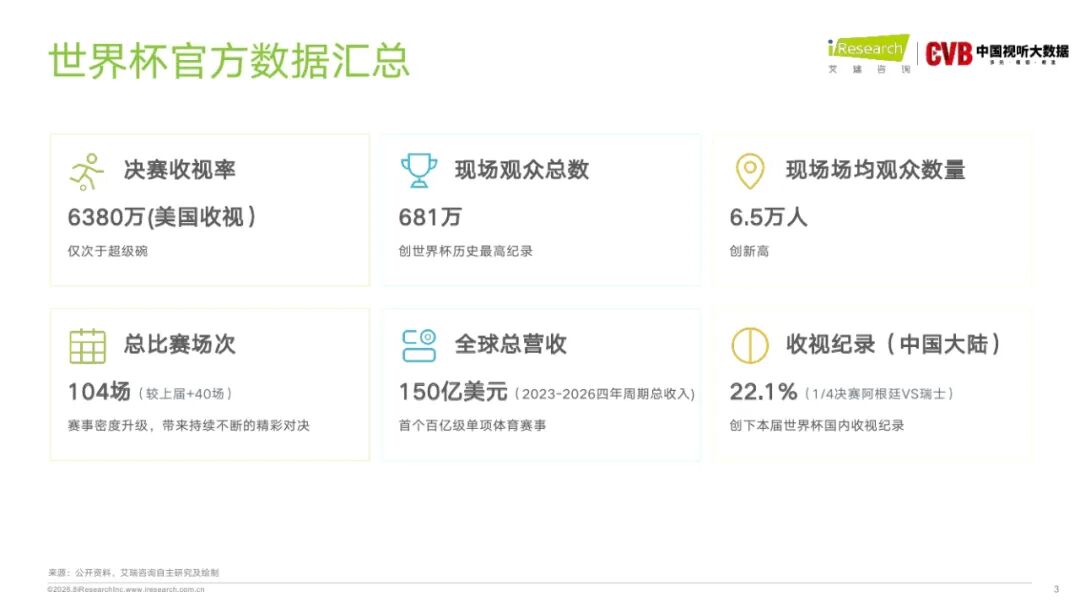Click the global revenue money icon
The height and width of the screenshot is (608, 1080).
coord(419,345)
